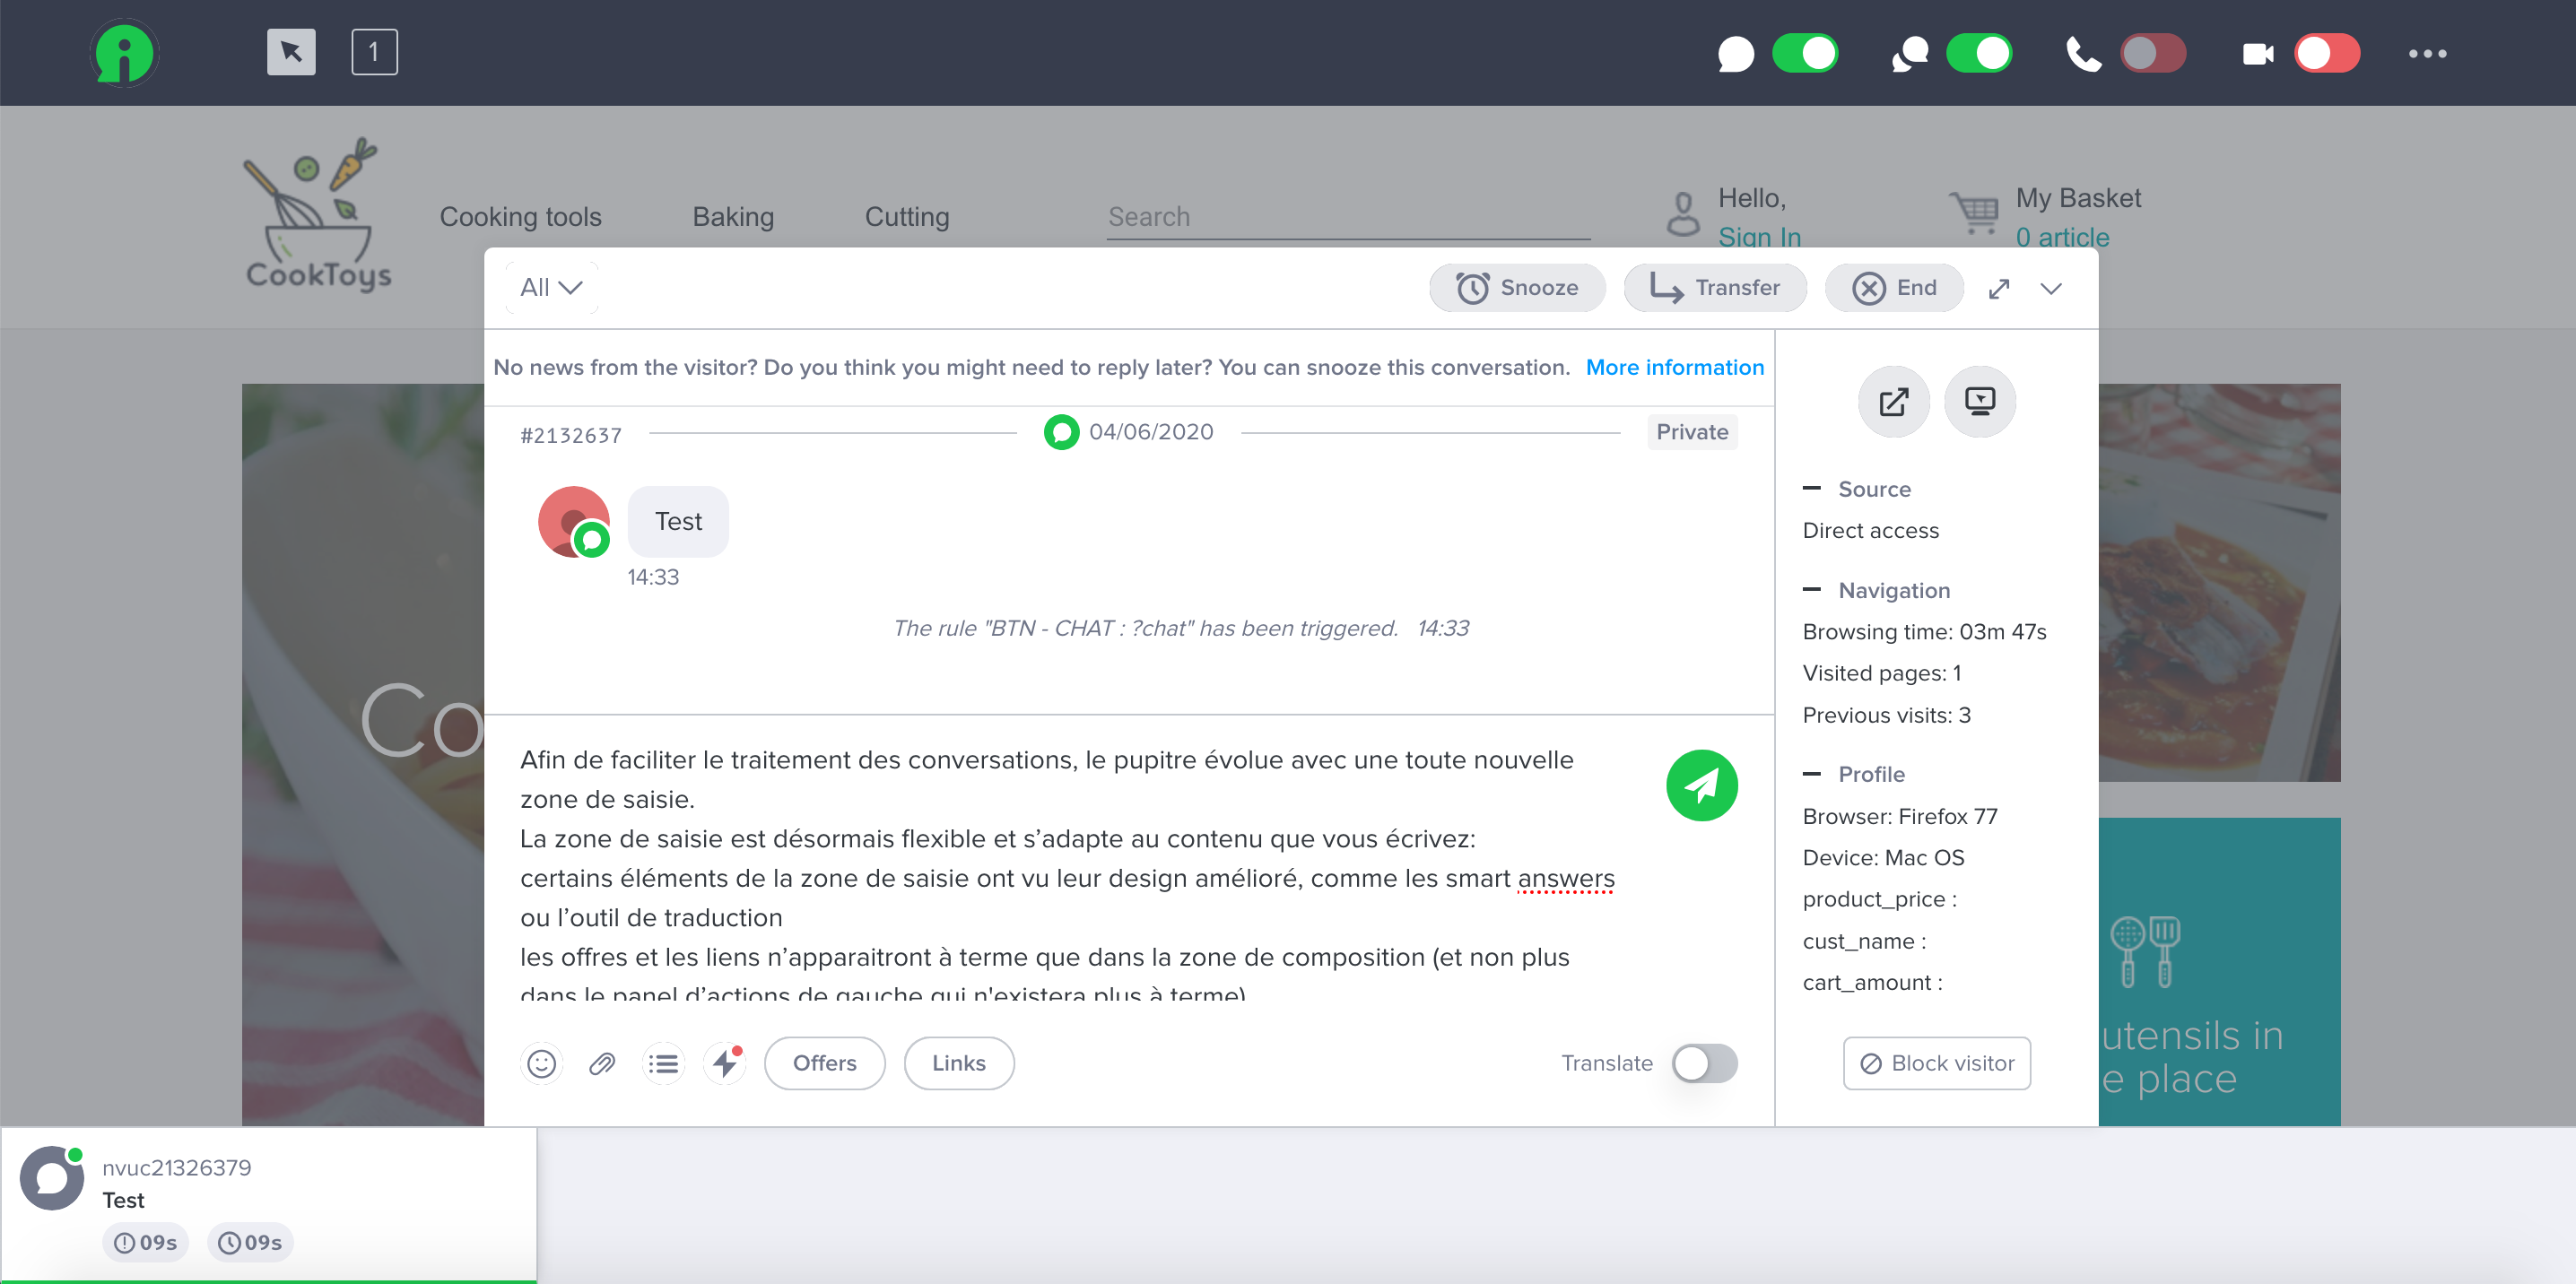Viewport: 2576px width, 1284px height.
Task: Toggle video availability switch
Action: [x=2327, y=53]
